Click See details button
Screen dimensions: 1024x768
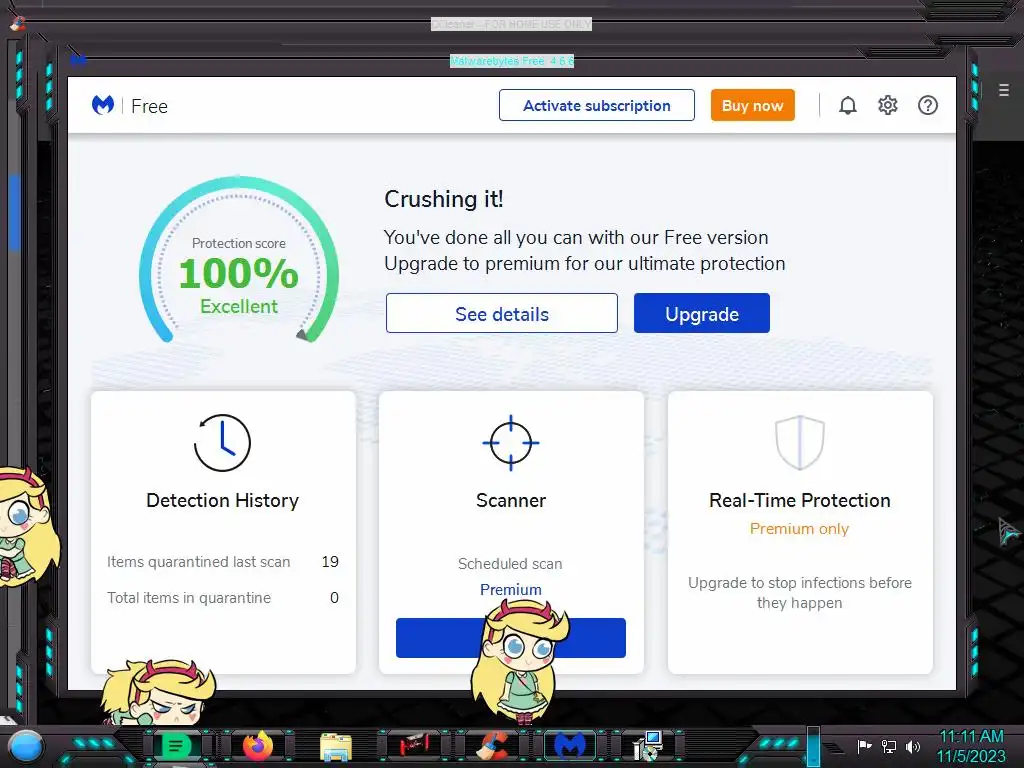pos(502,313)
